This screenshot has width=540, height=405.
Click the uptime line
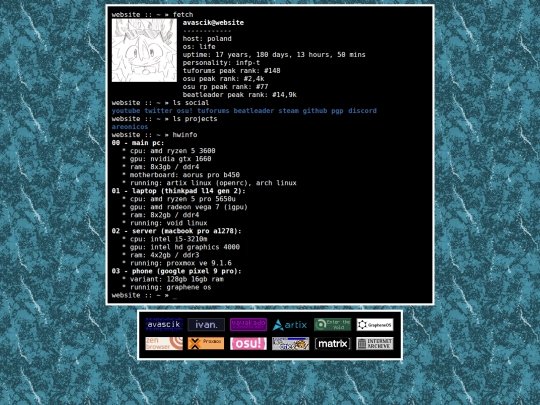tap(274, 54)
